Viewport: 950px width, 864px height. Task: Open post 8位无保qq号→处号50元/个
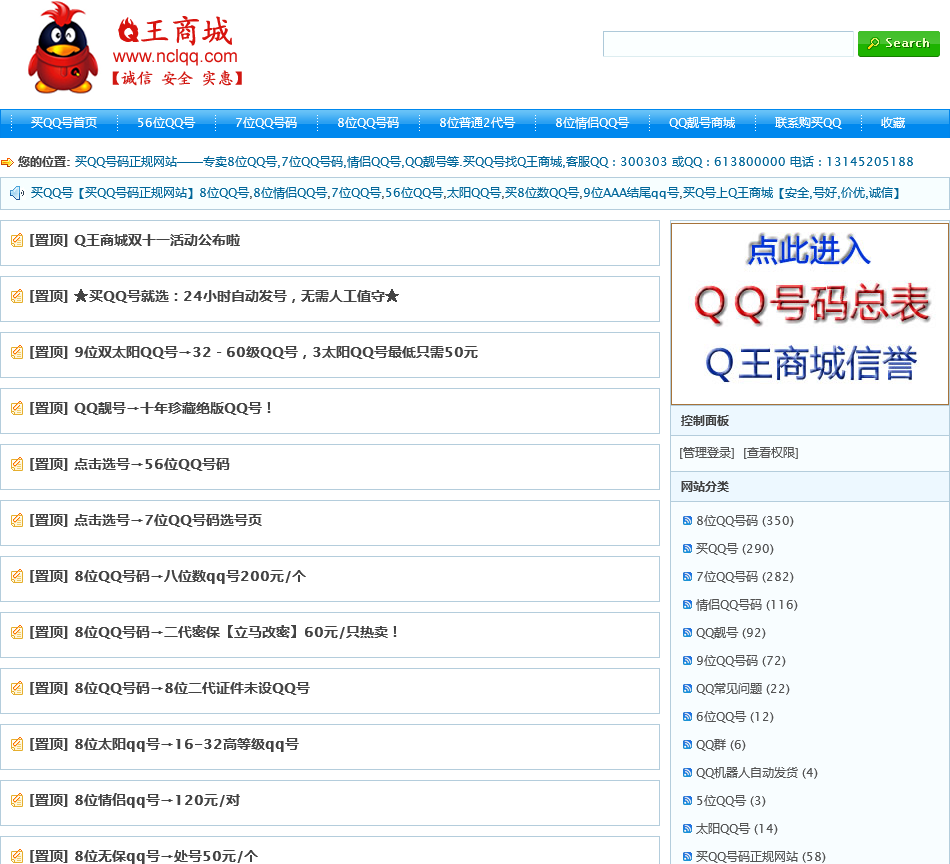[x=166, y=856]
